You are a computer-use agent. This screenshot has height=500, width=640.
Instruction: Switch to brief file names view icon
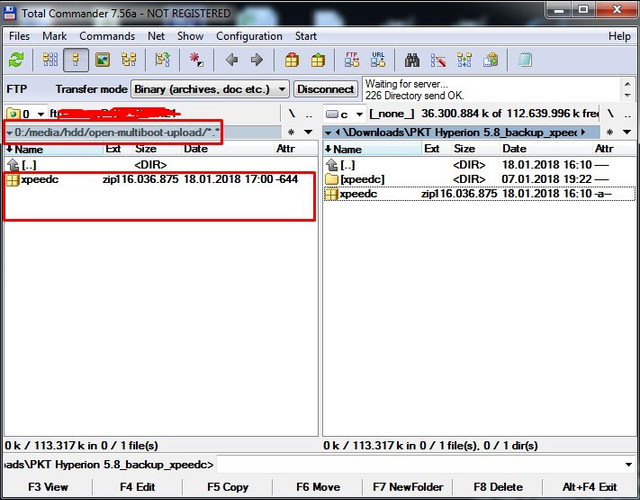pyautogui.click(x=50, y=60)
